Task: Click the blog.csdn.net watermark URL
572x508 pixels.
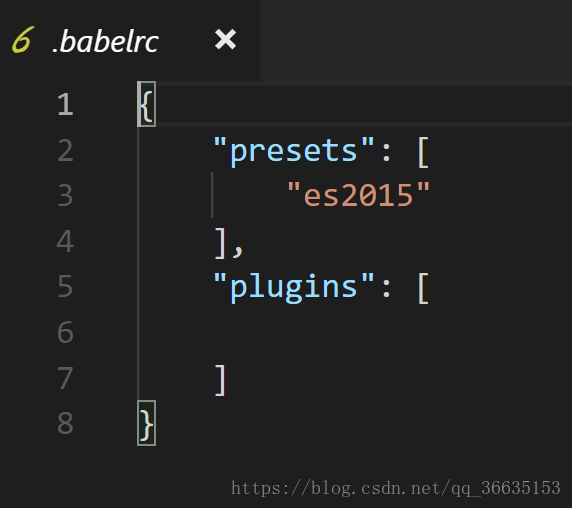Action: point(396,488)
